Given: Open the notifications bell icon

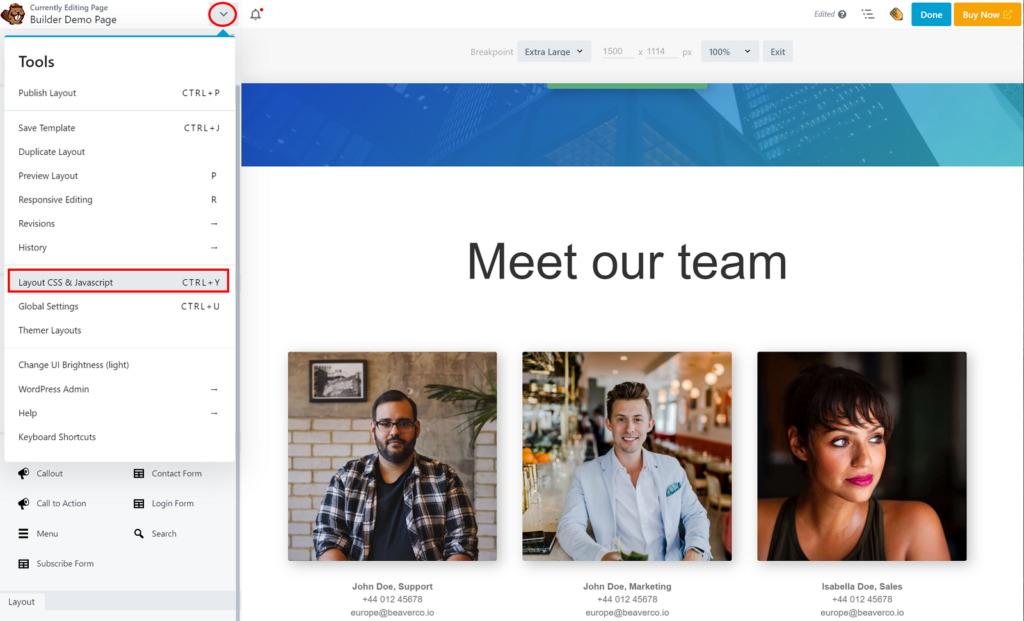Looking at the screenshot, I should coord(256,14).
